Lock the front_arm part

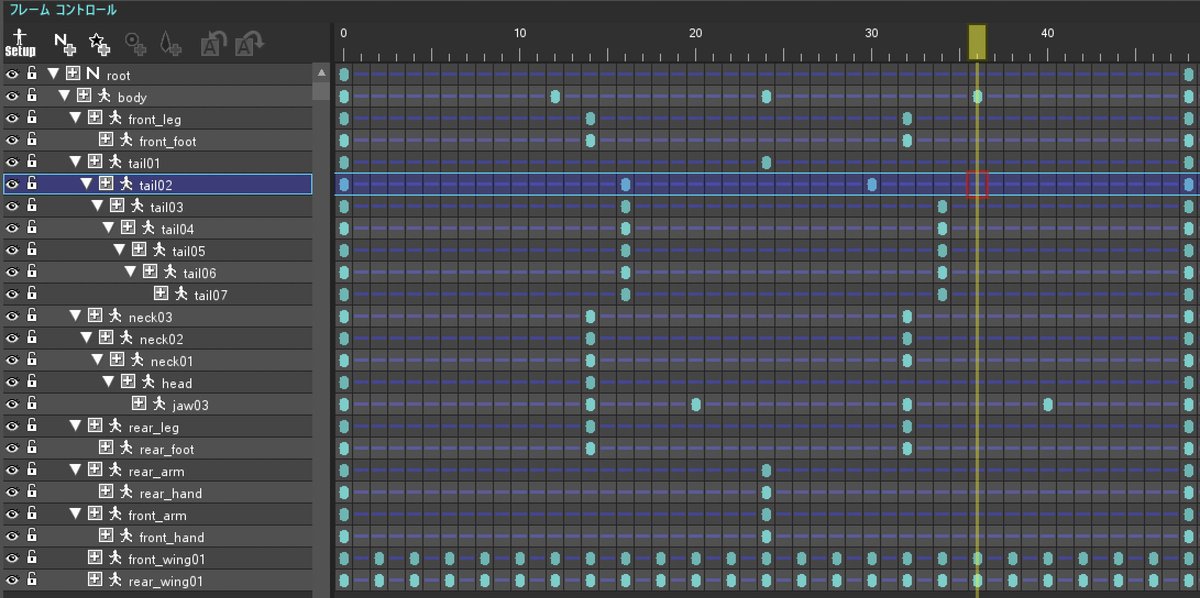[32, 514]
